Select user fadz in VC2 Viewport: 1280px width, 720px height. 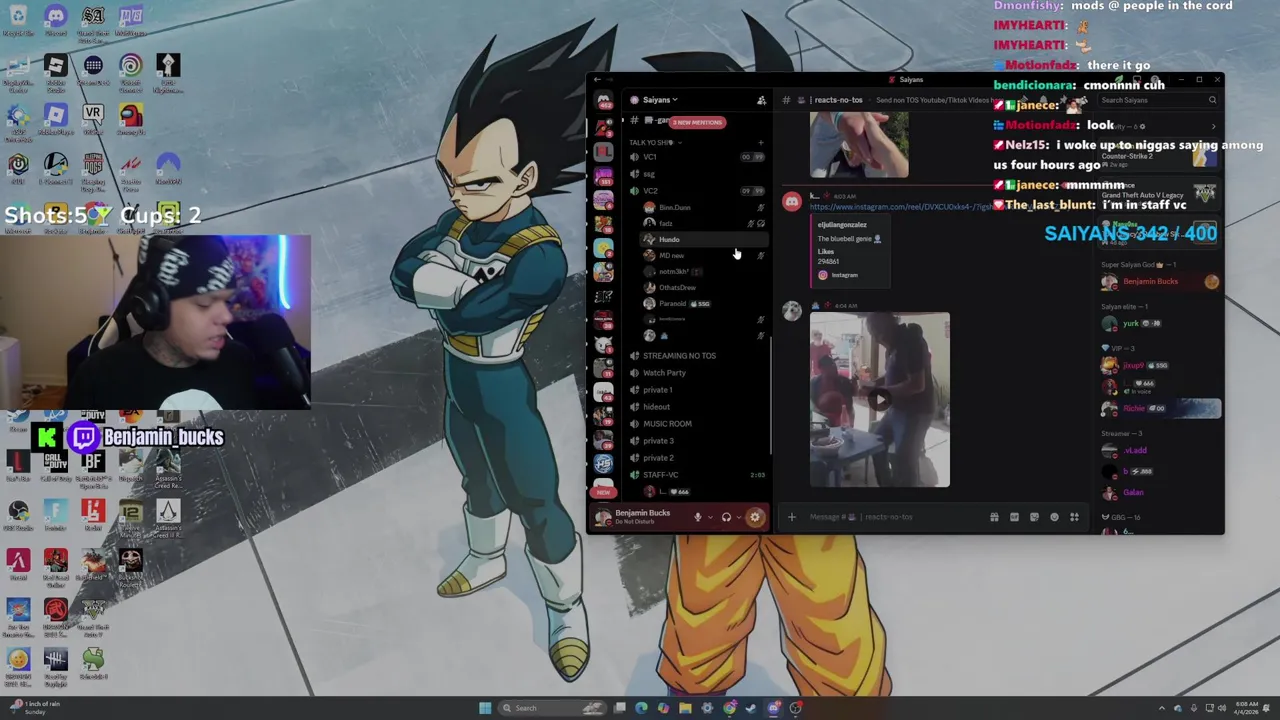[x=666, y=223]
